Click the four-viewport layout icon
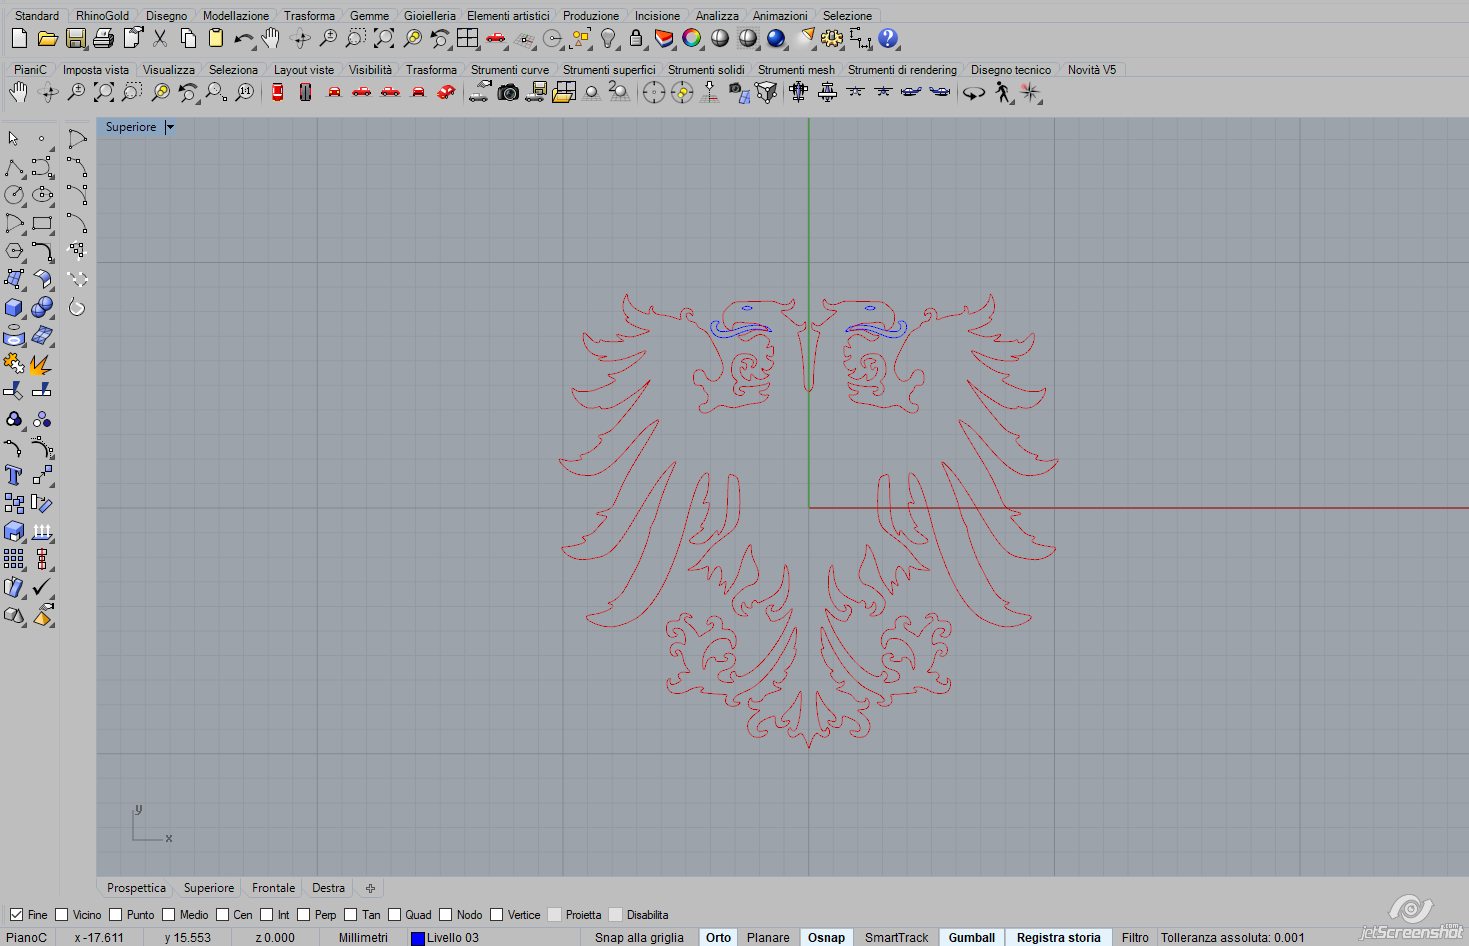This screenshot has height=946, width=1469. pos(467,39)
